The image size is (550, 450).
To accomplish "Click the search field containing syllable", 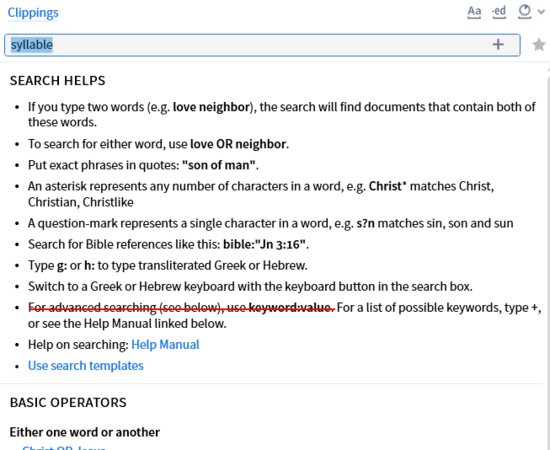I will click(x=262, y=45).
